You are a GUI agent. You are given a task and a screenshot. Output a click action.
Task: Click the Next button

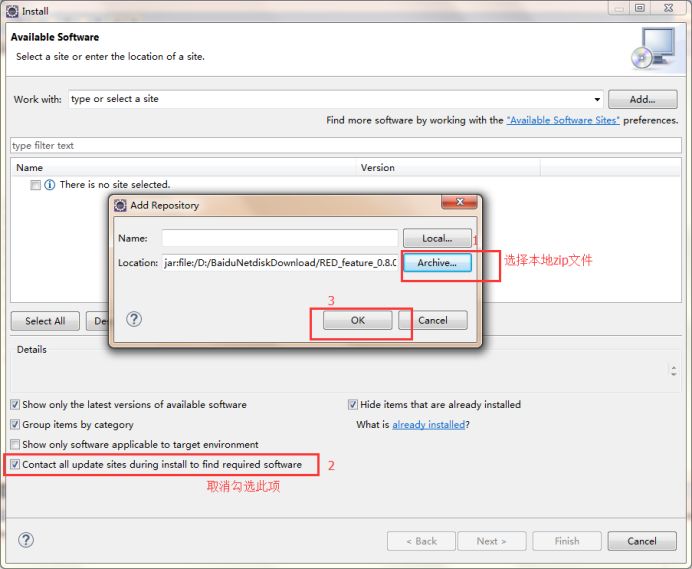tap(492, 541)
